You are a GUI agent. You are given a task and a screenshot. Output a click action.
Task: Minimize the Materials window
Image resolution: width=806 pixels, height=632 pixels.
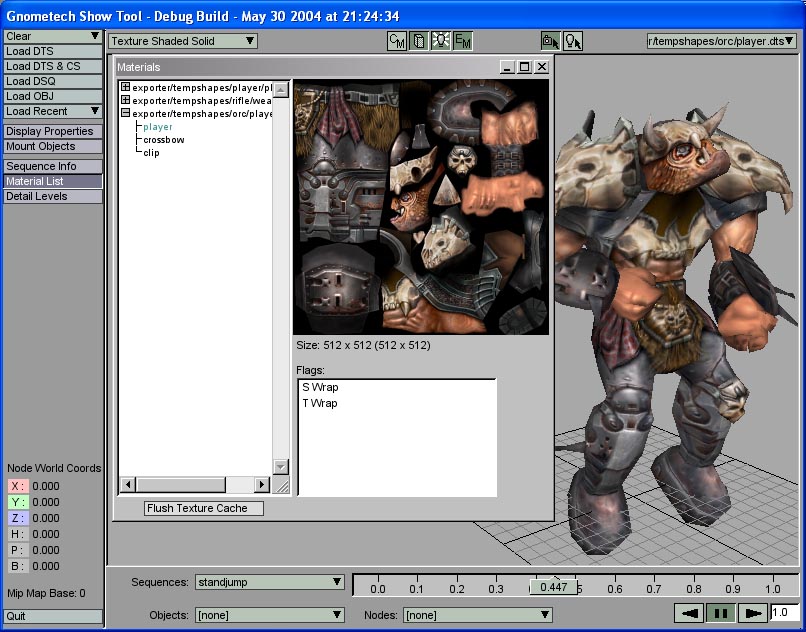(x=507, y=67)
